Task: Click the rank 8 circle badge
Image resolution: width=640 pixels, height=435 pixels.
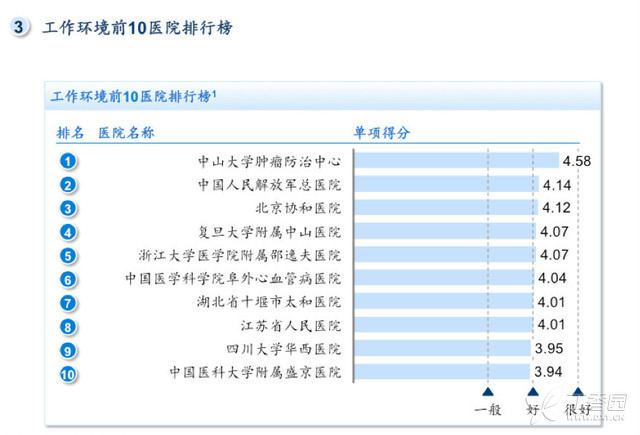Action: (x=68, y=327)
